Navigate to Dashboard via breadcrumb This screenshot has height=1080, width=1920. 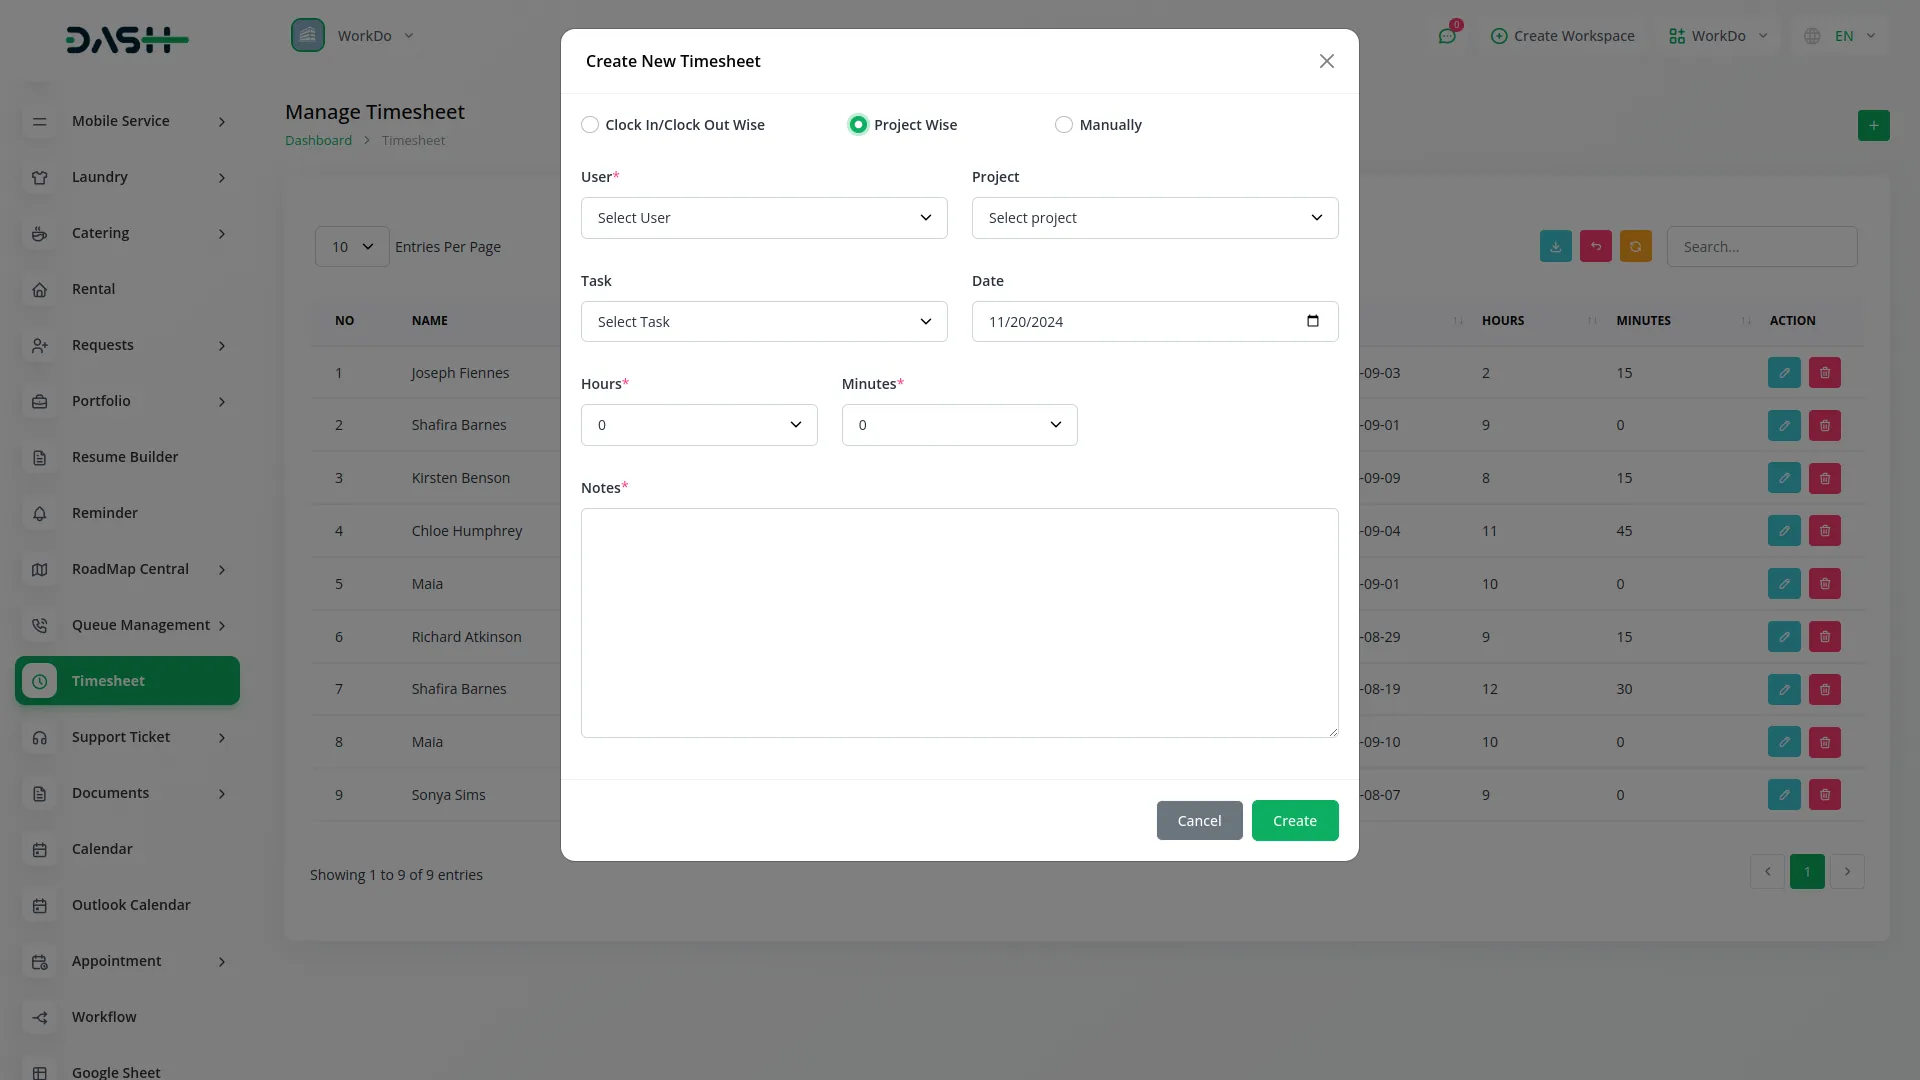point(317,140)
